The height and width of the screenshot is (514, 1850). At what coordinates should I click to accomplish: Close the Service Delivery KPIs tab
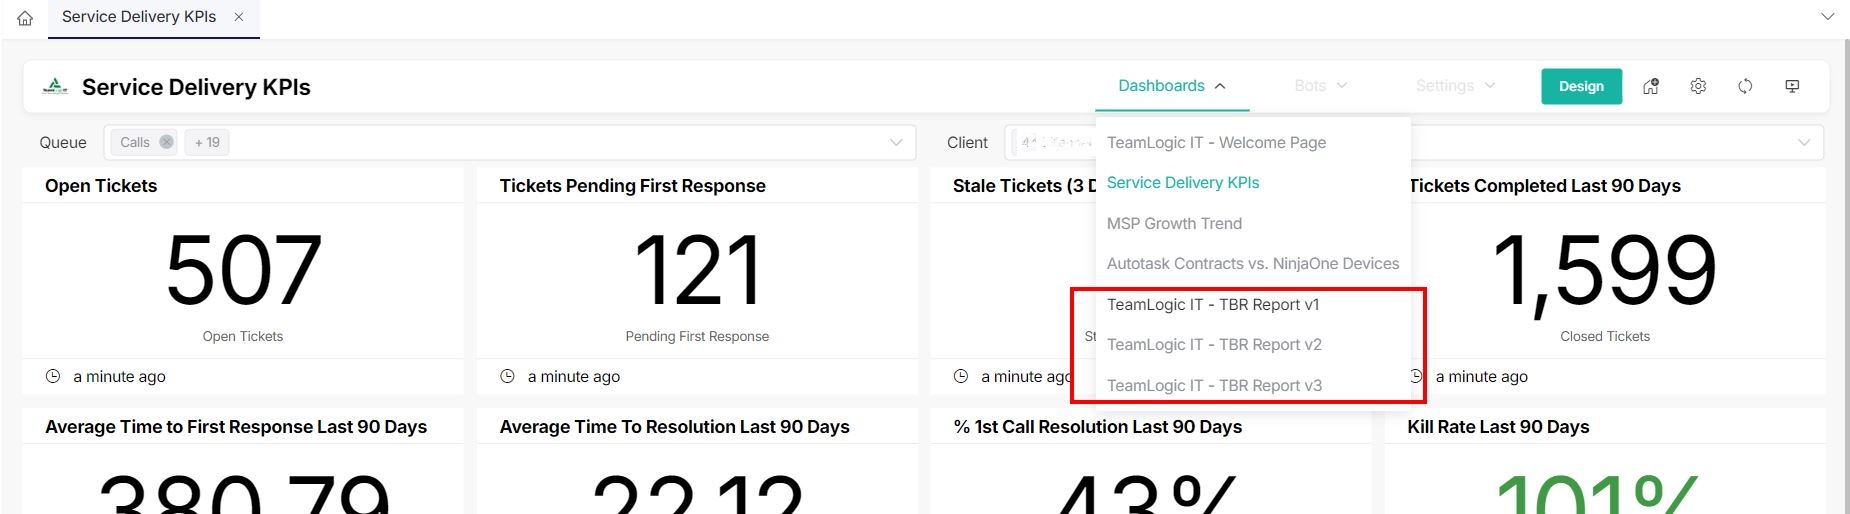coord(239,17)
